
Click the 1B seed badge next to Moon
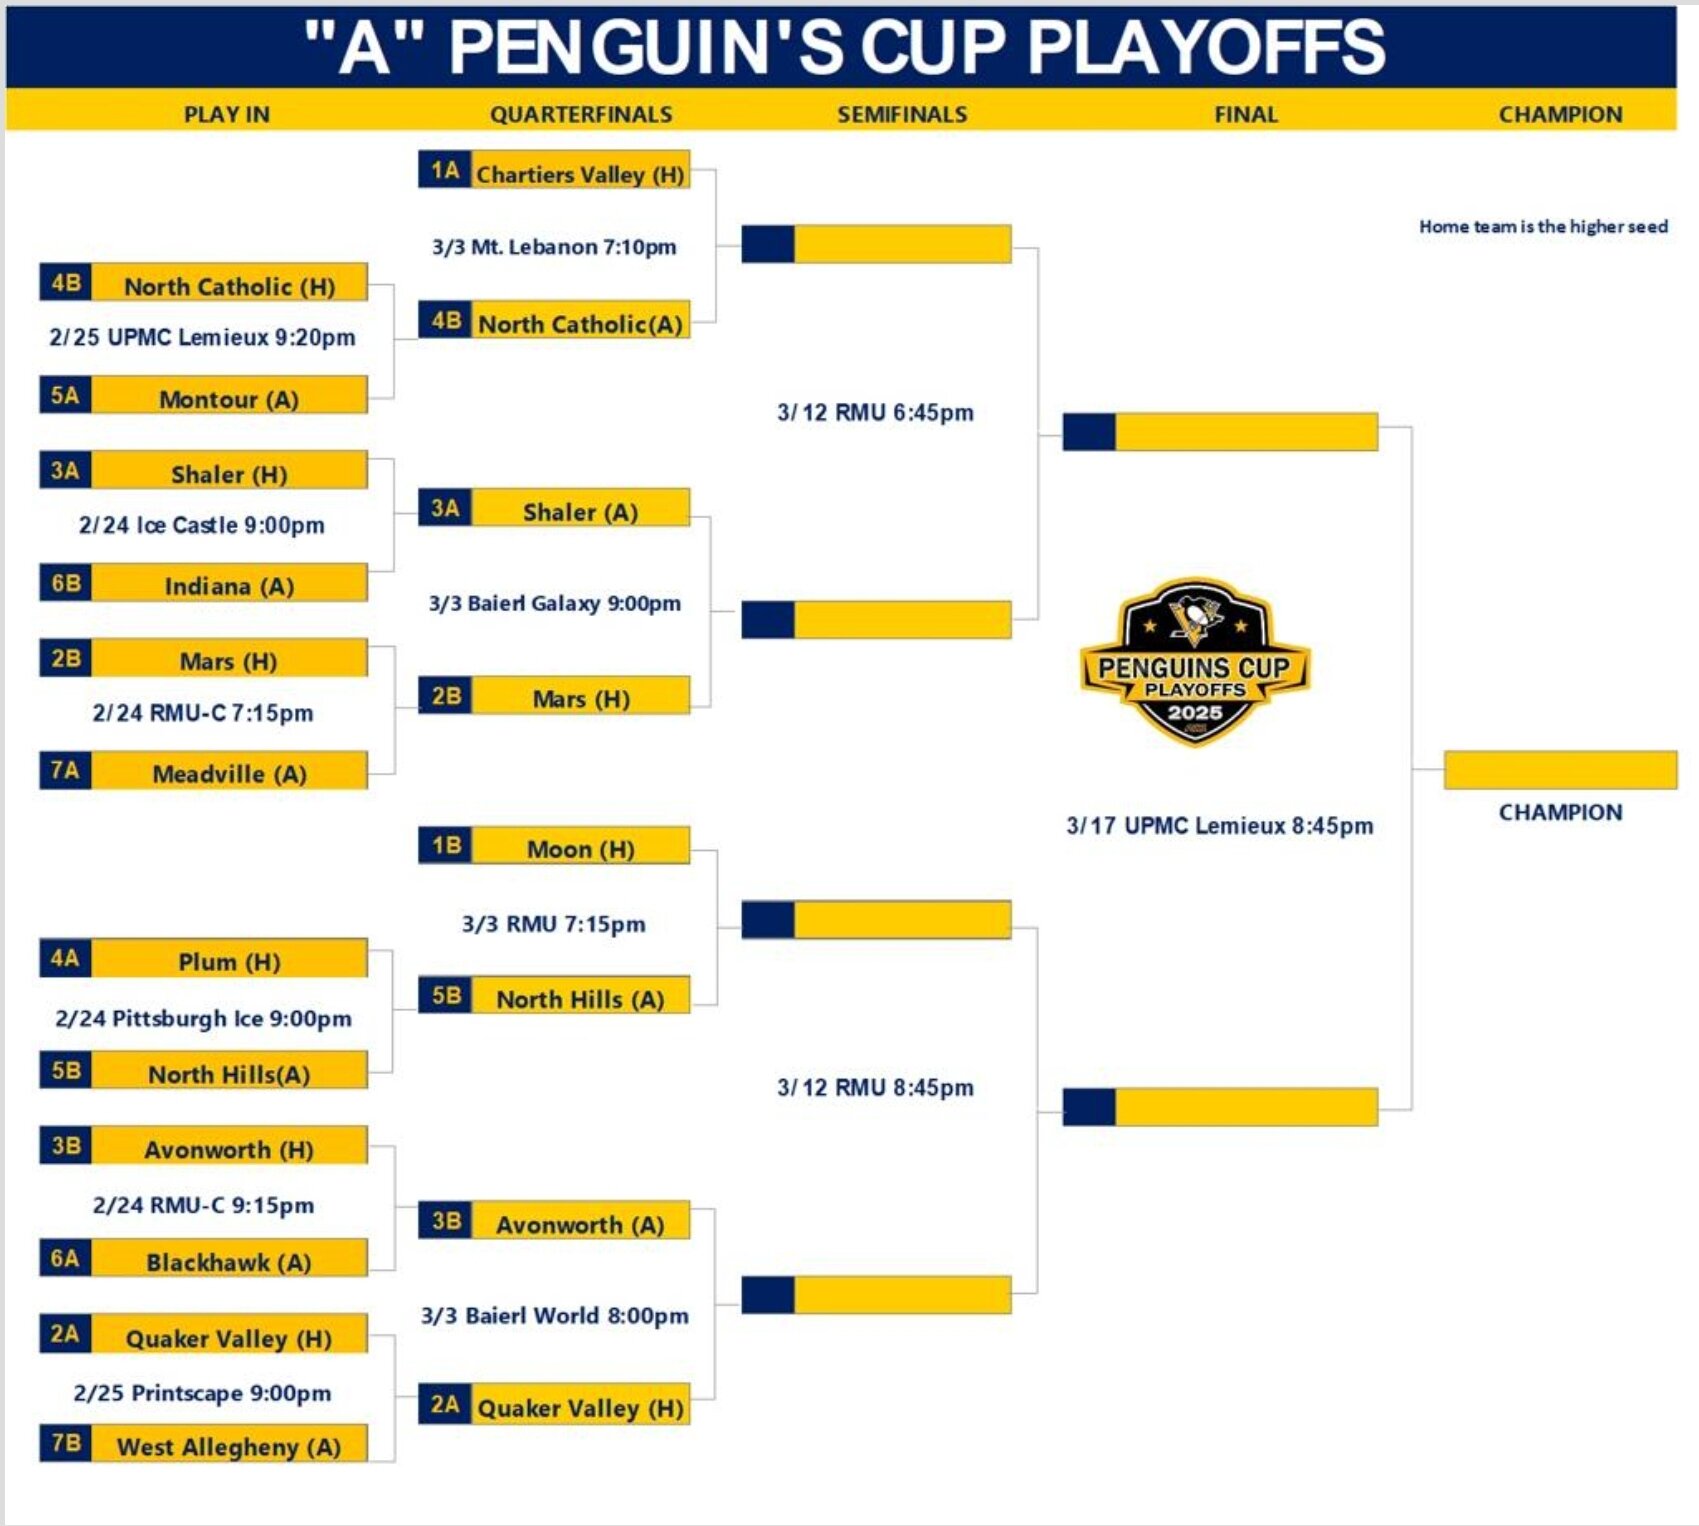445,845
